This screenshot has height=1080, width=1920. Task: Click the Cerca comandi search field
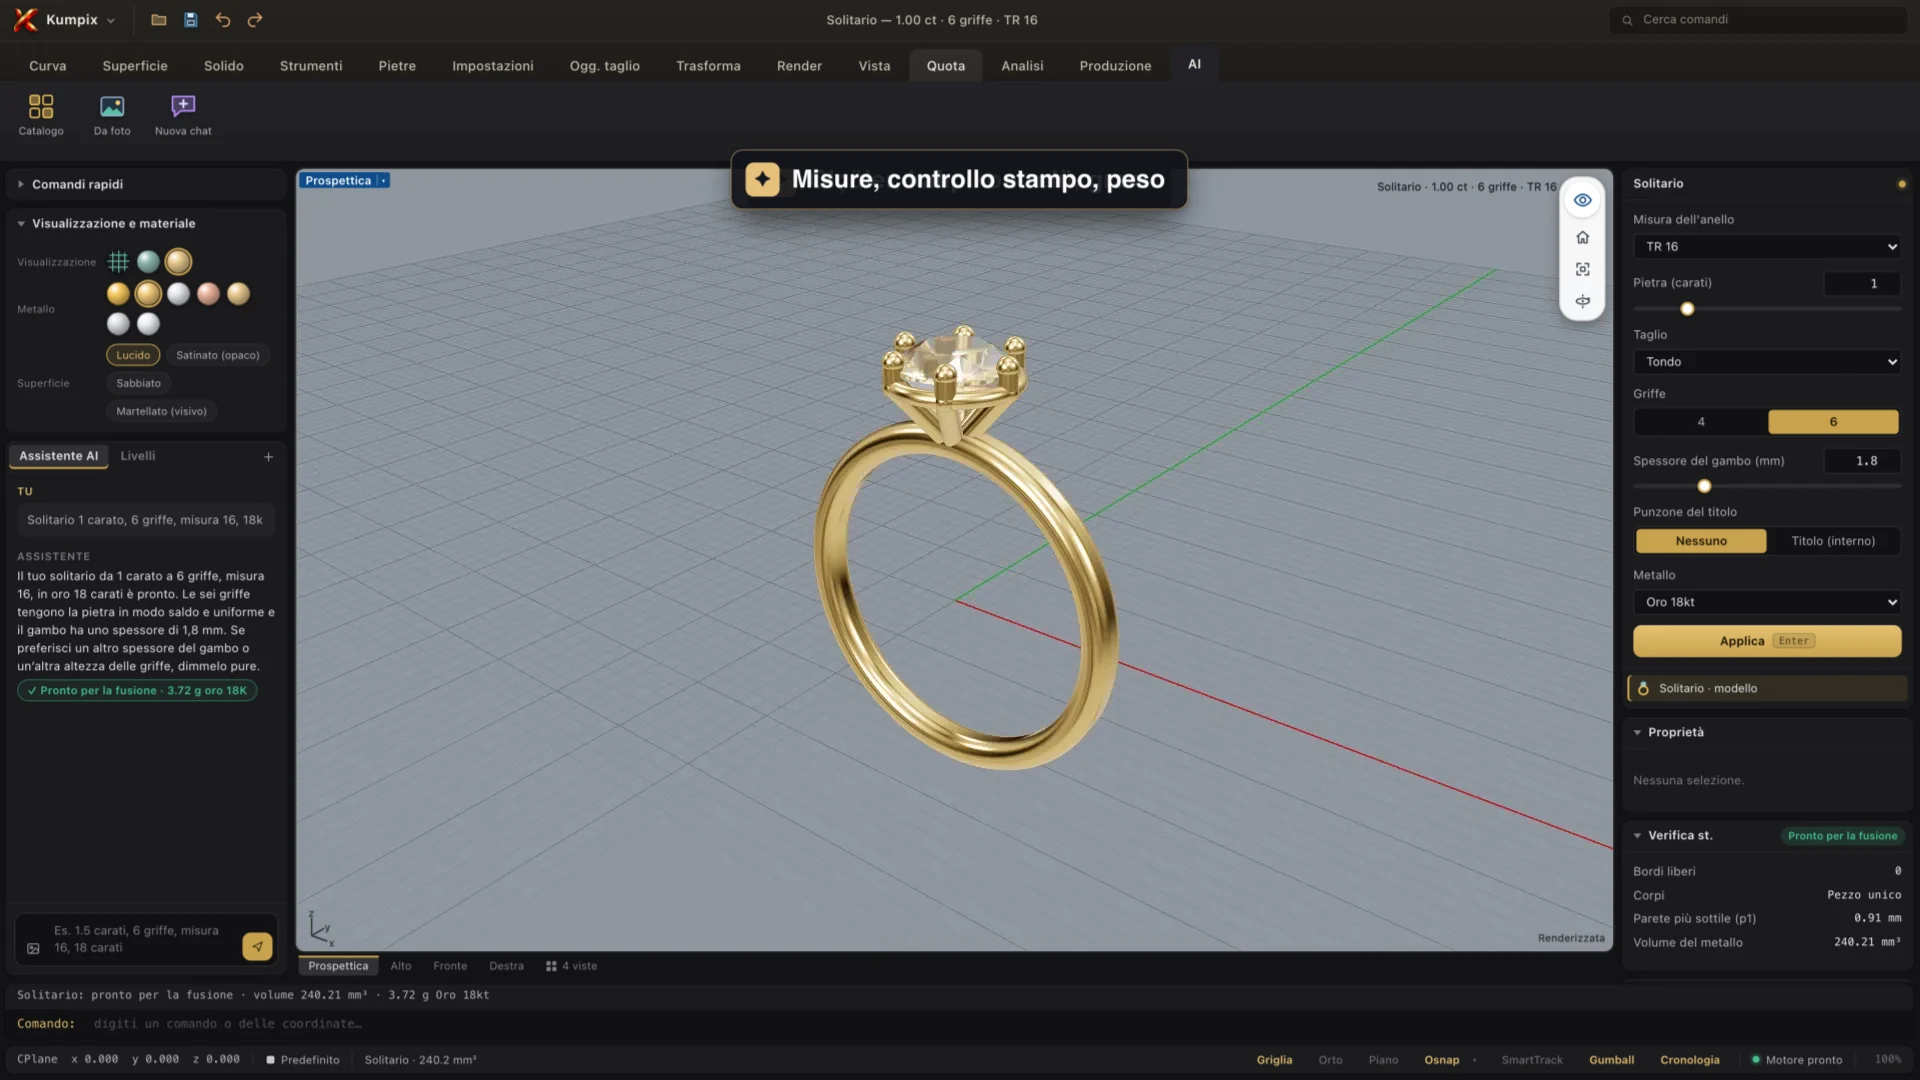(x=1757, y=20)
